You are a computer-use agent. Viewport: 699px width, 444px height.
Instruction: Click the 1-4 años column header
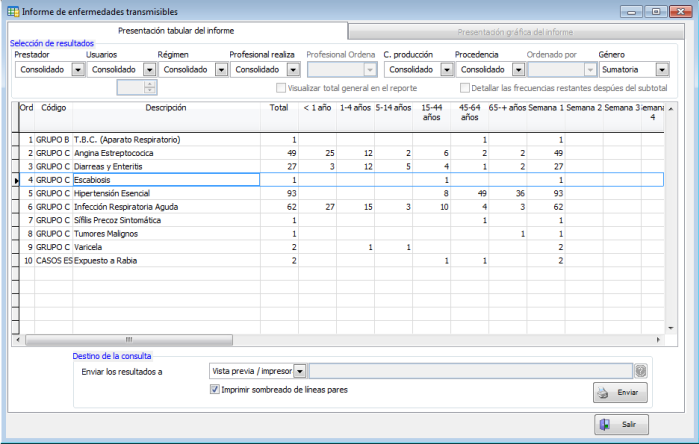coord(355,116)
